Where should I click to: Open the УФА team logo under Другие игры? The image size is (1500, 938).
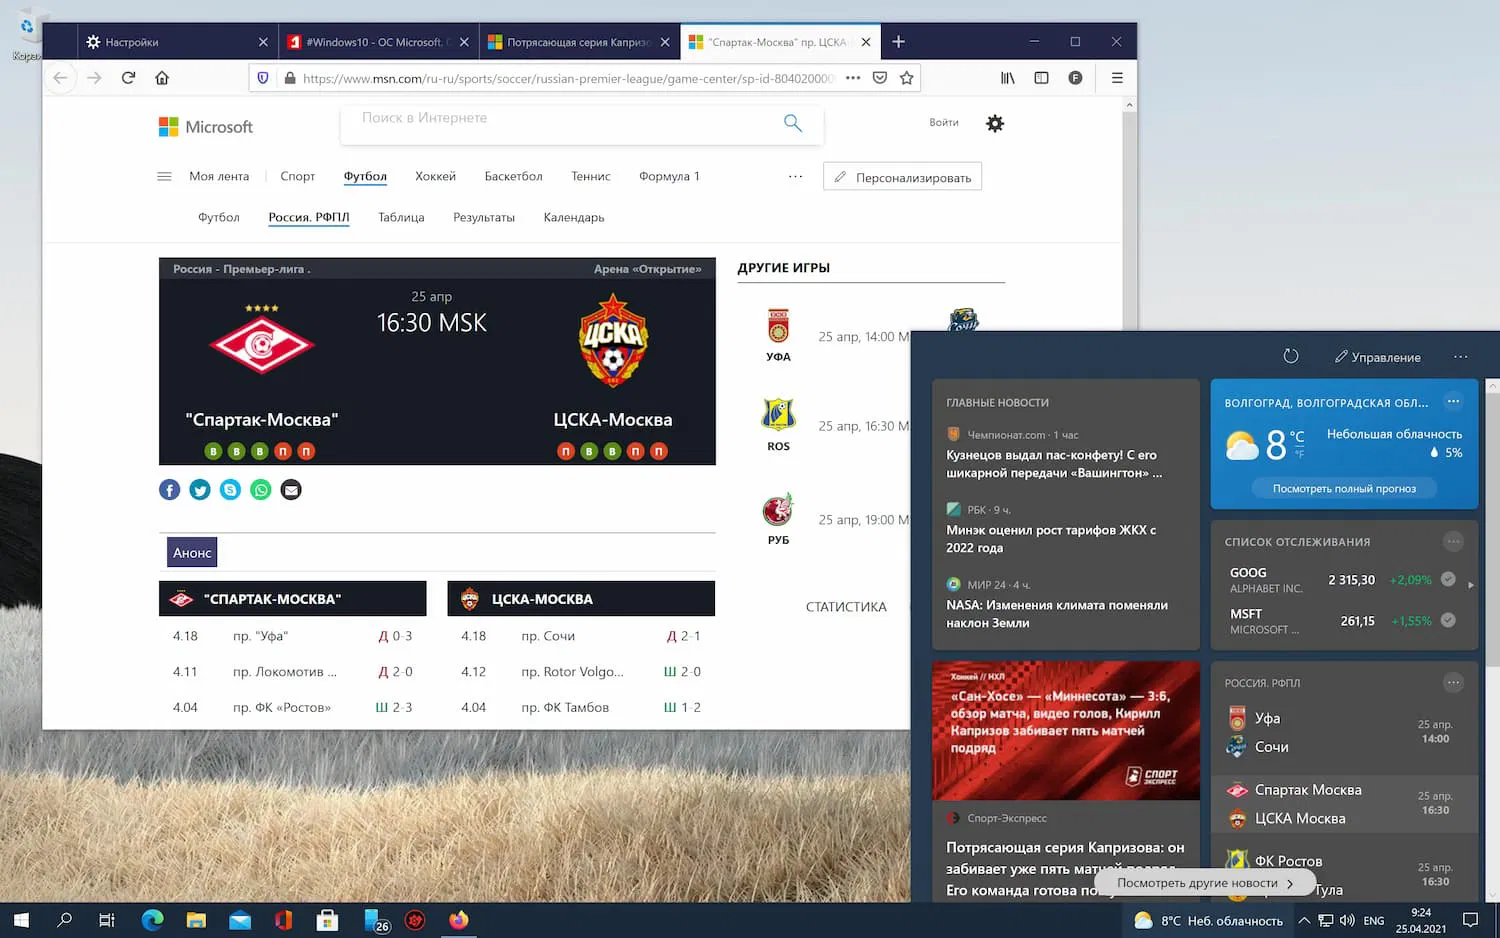click(x=778, y=327)
